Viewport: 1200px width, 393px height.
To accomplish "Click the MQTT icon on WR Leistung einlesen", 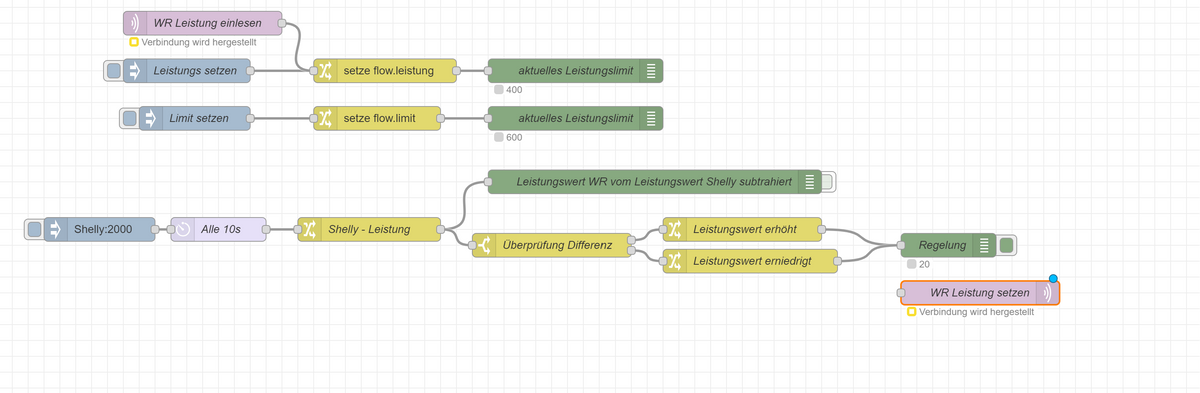I will coord(134,23).
